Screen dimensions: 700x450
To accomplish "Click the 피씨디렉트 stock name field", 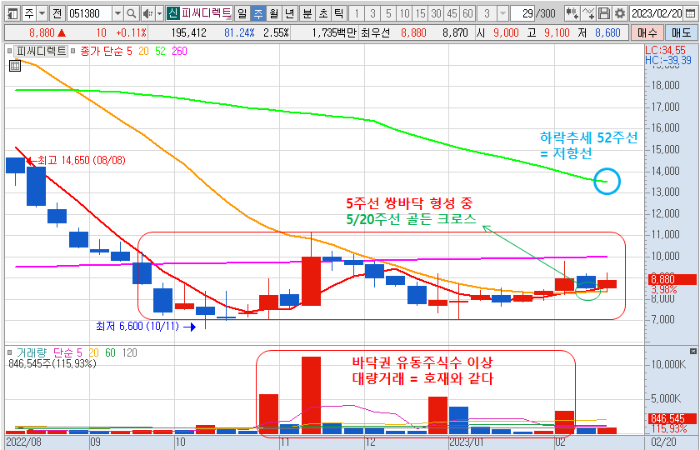I will coord(206,13).
